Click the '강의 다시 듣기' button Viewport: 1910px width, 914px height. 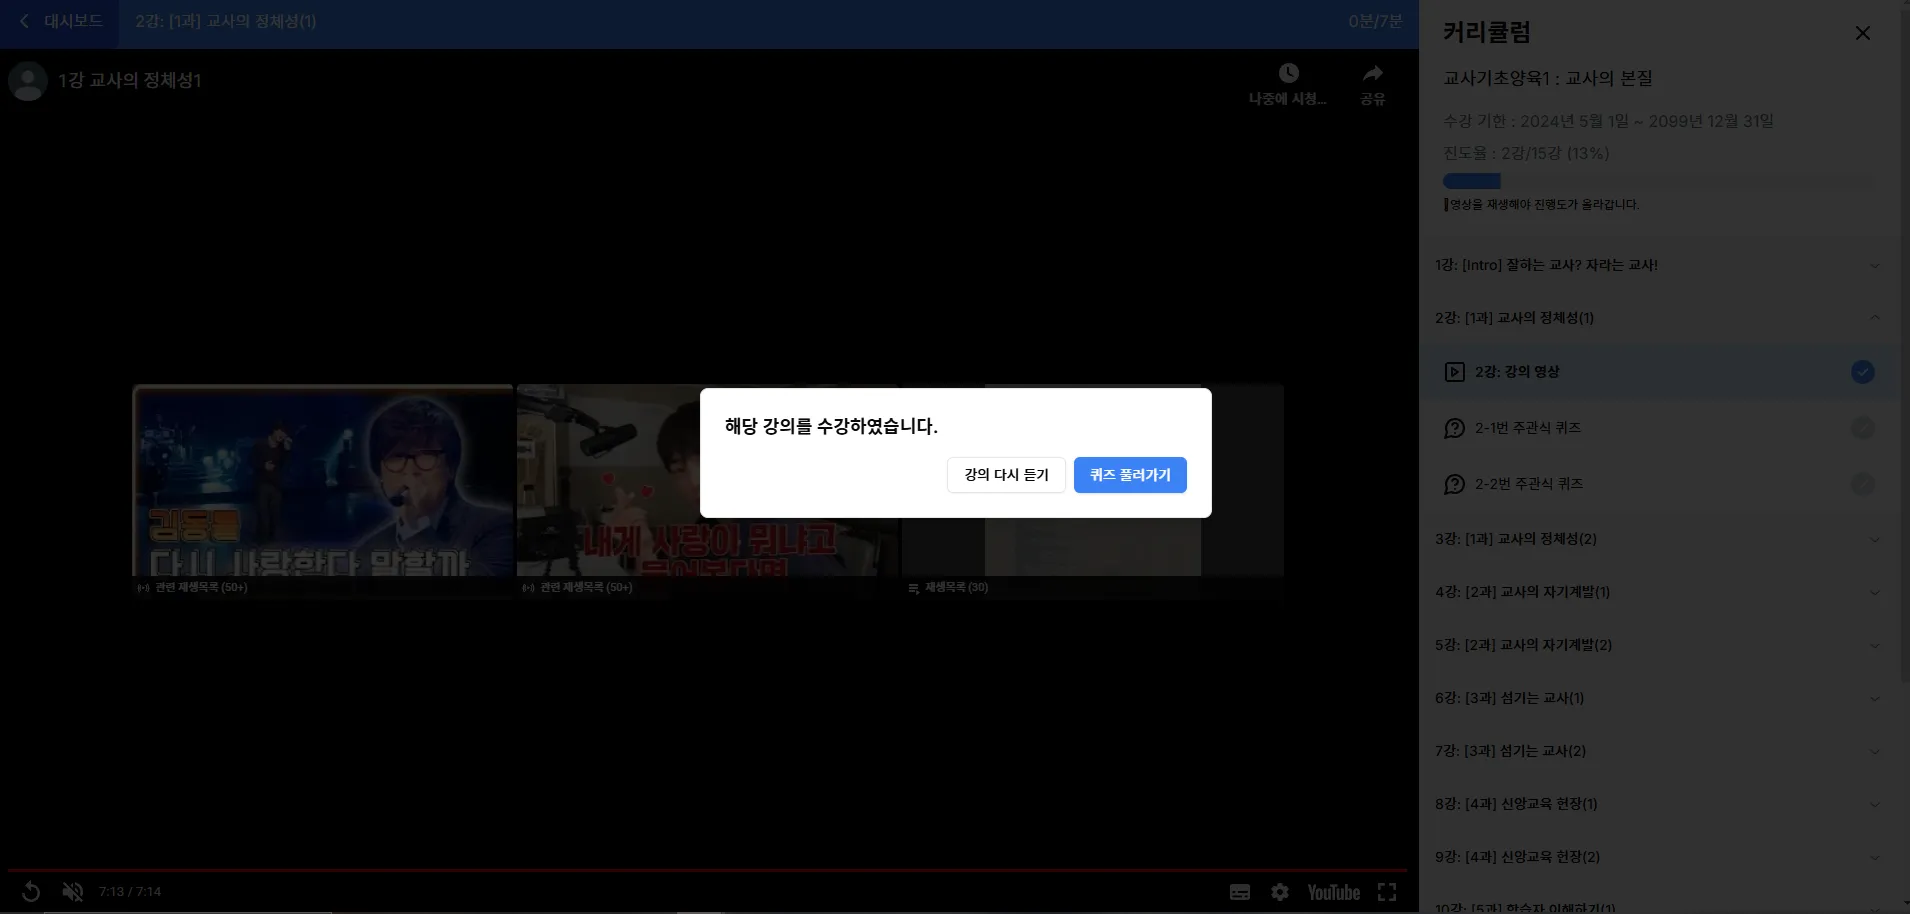pyautogui.click(x=1006, y=475)
